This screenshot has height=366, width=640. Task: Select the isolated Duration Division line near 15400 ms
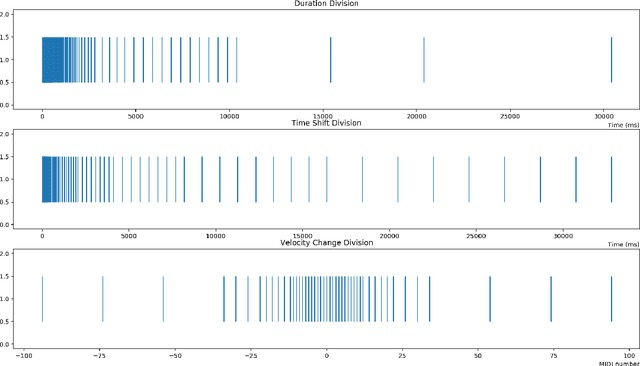tap(331, 60)
